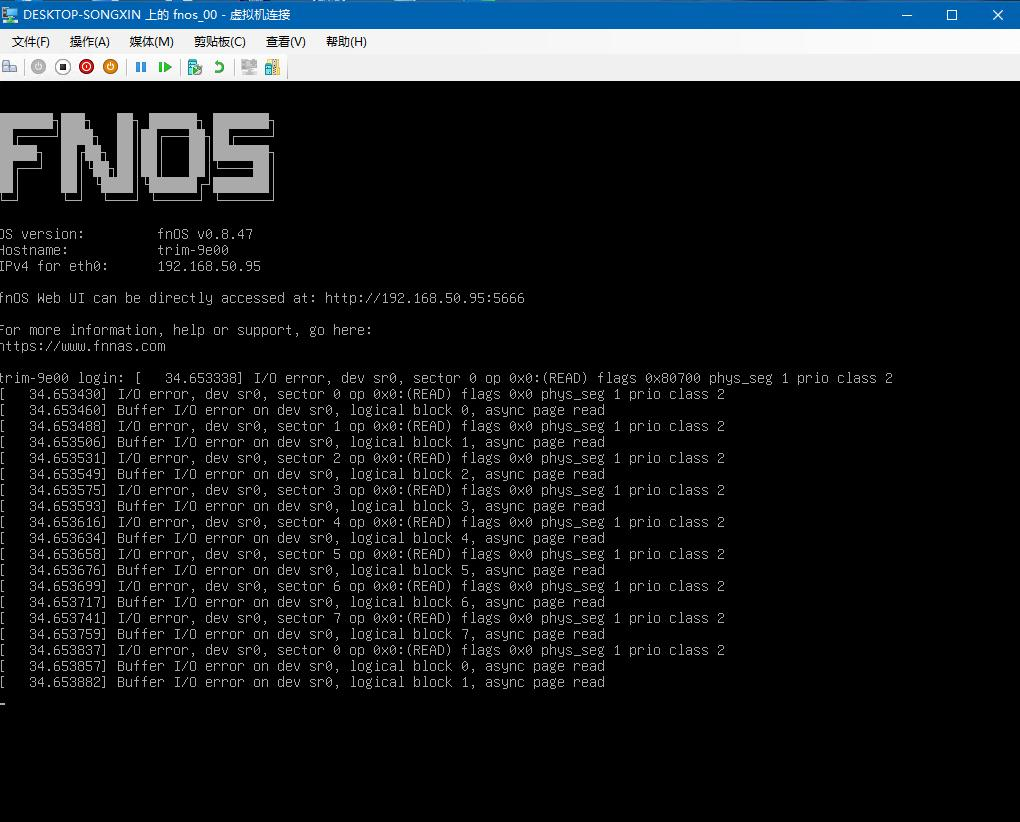Open the 剪贴板(C) menu
Image resolution: width=1020 pixels, height=822 pixels.
pyautogui.click(x=220, y=42)
